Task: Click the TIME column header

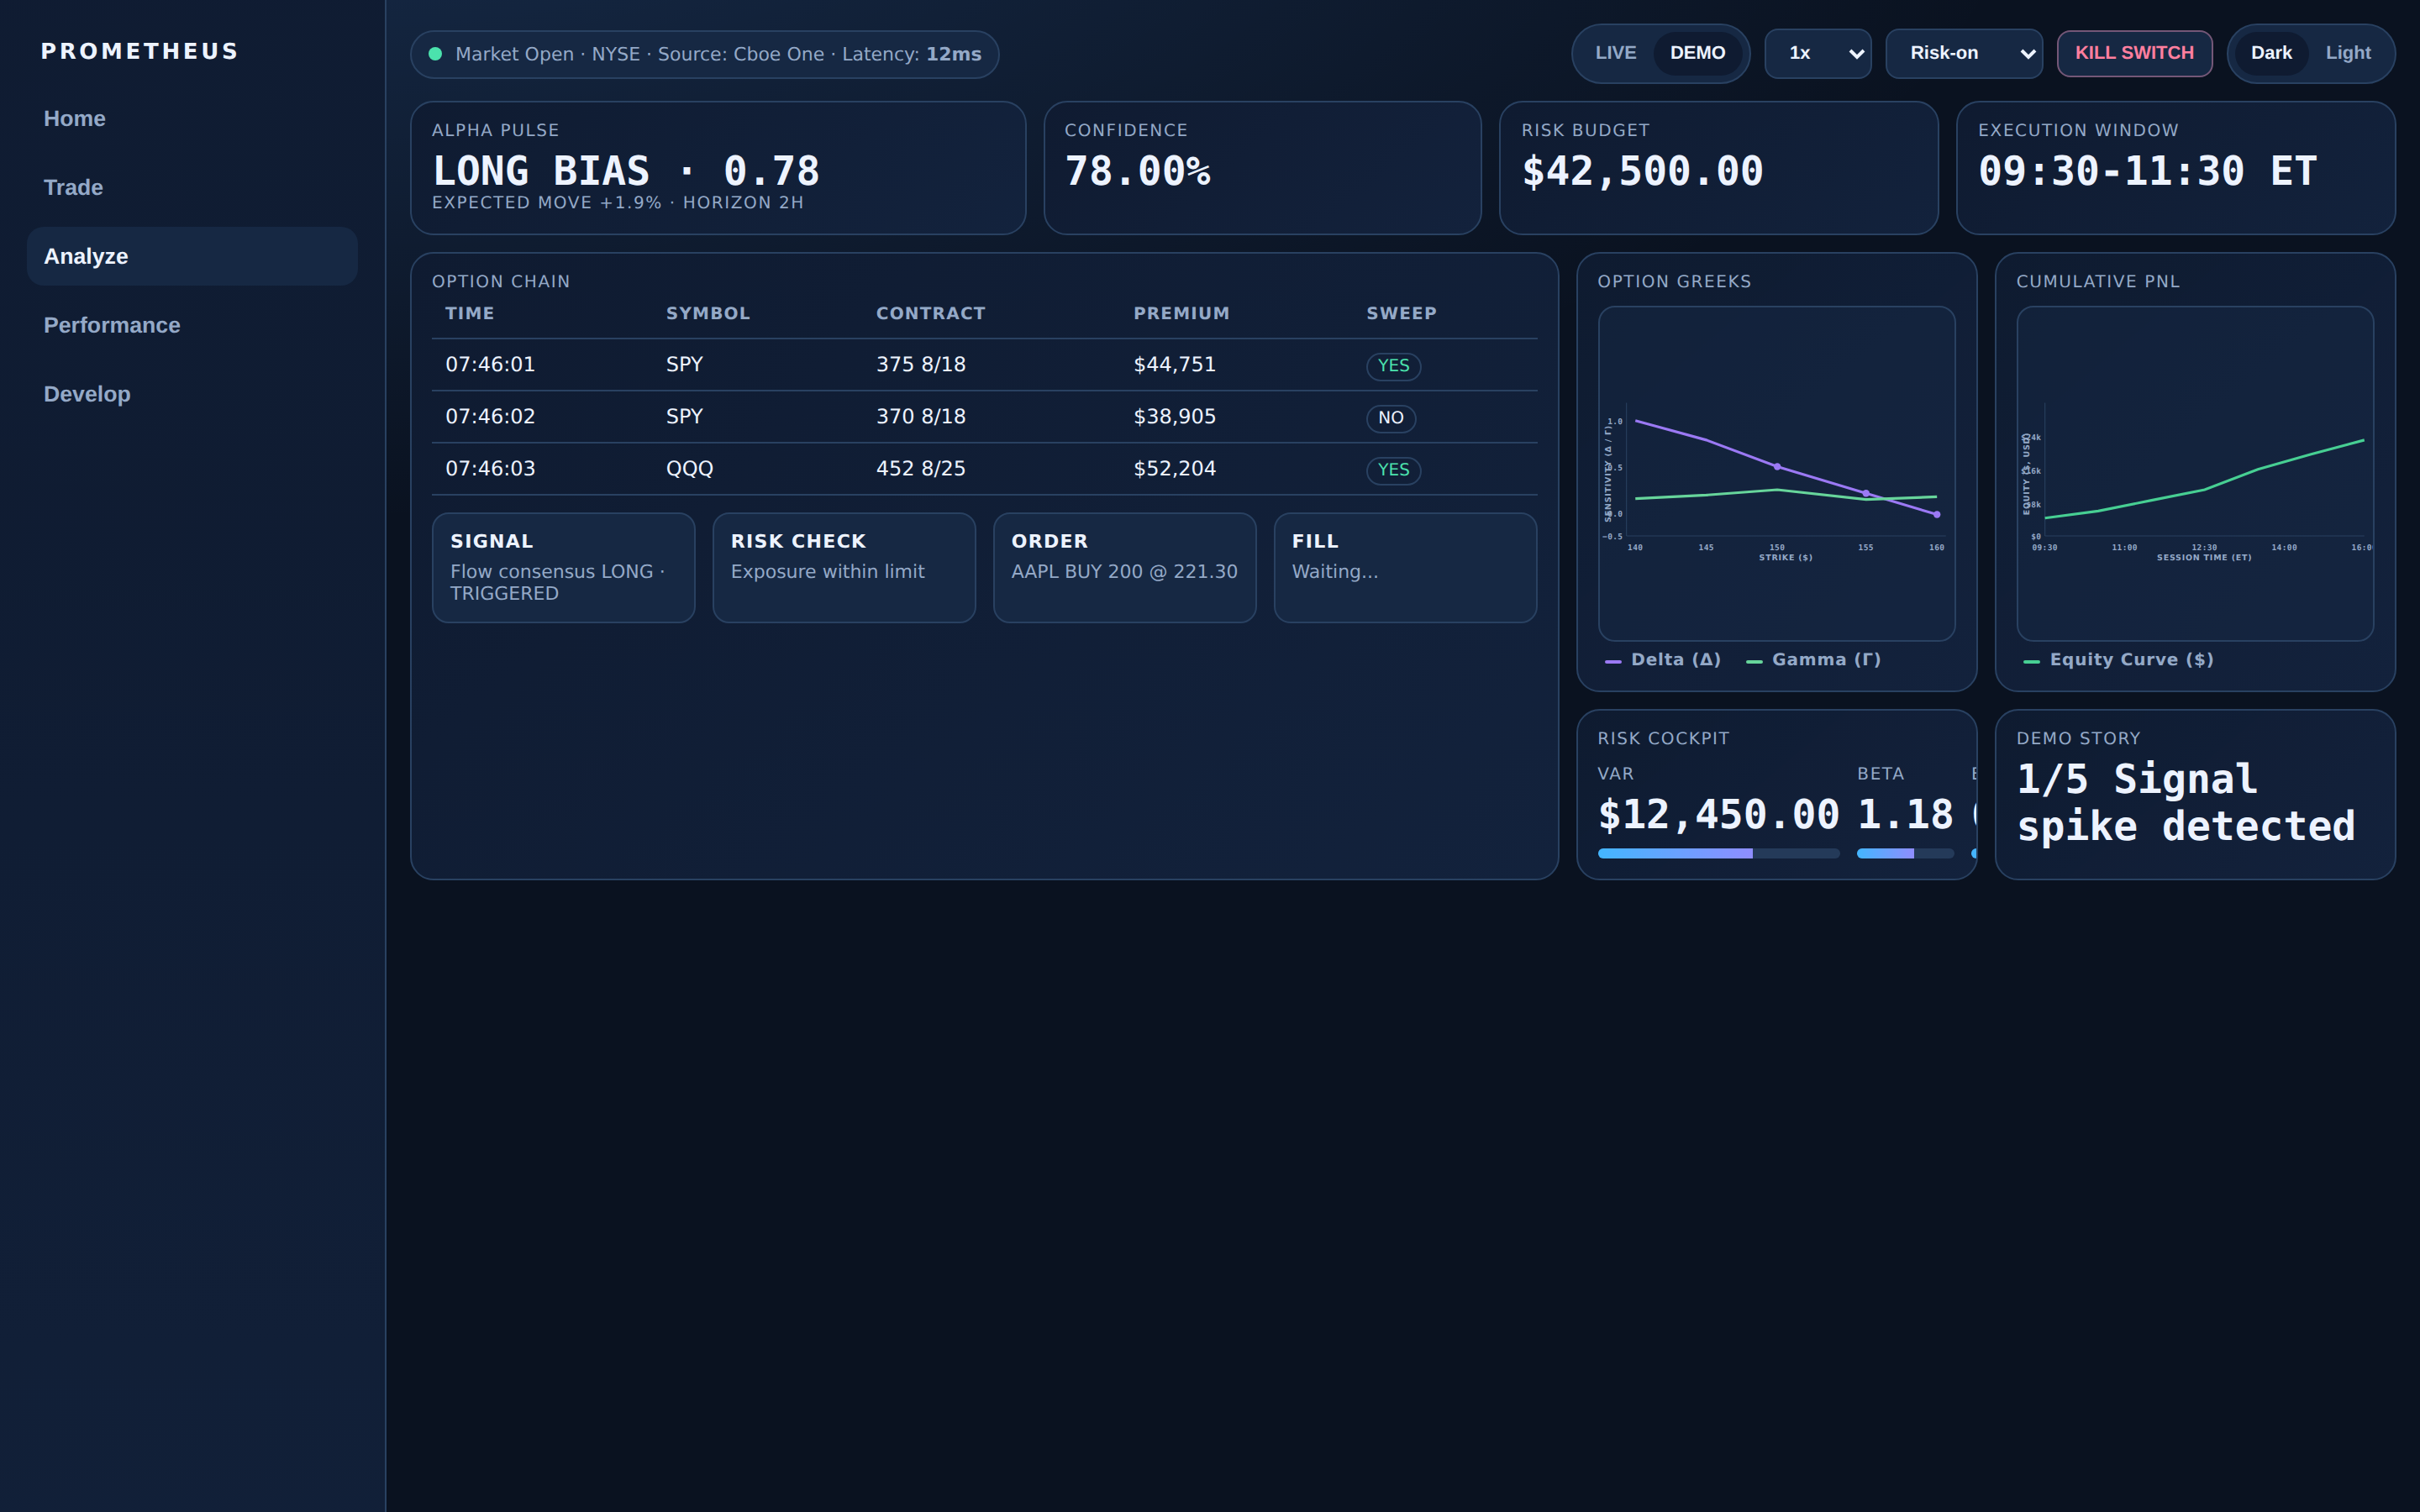Action: (470, 313)
